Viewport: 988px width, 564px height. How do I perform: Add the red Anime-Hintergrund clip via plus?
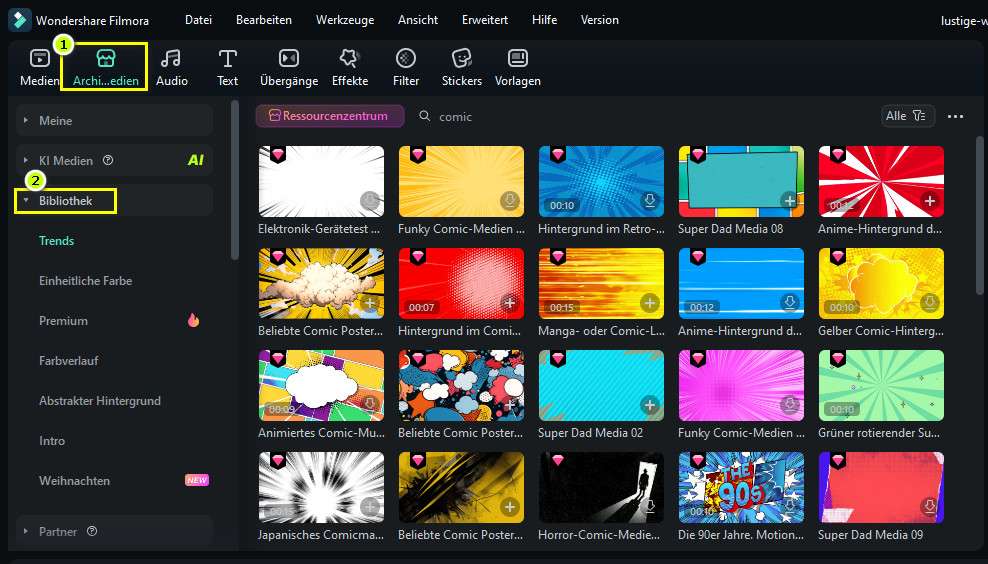coord(929,201)
